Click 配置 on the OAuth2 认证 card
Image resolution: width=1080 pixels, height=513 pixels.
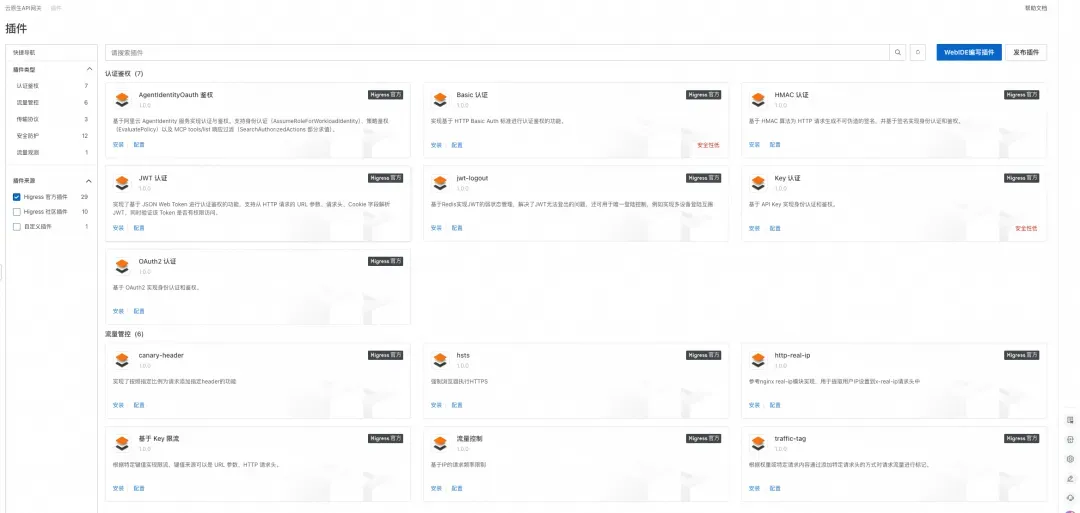click(x=139, y=311)
